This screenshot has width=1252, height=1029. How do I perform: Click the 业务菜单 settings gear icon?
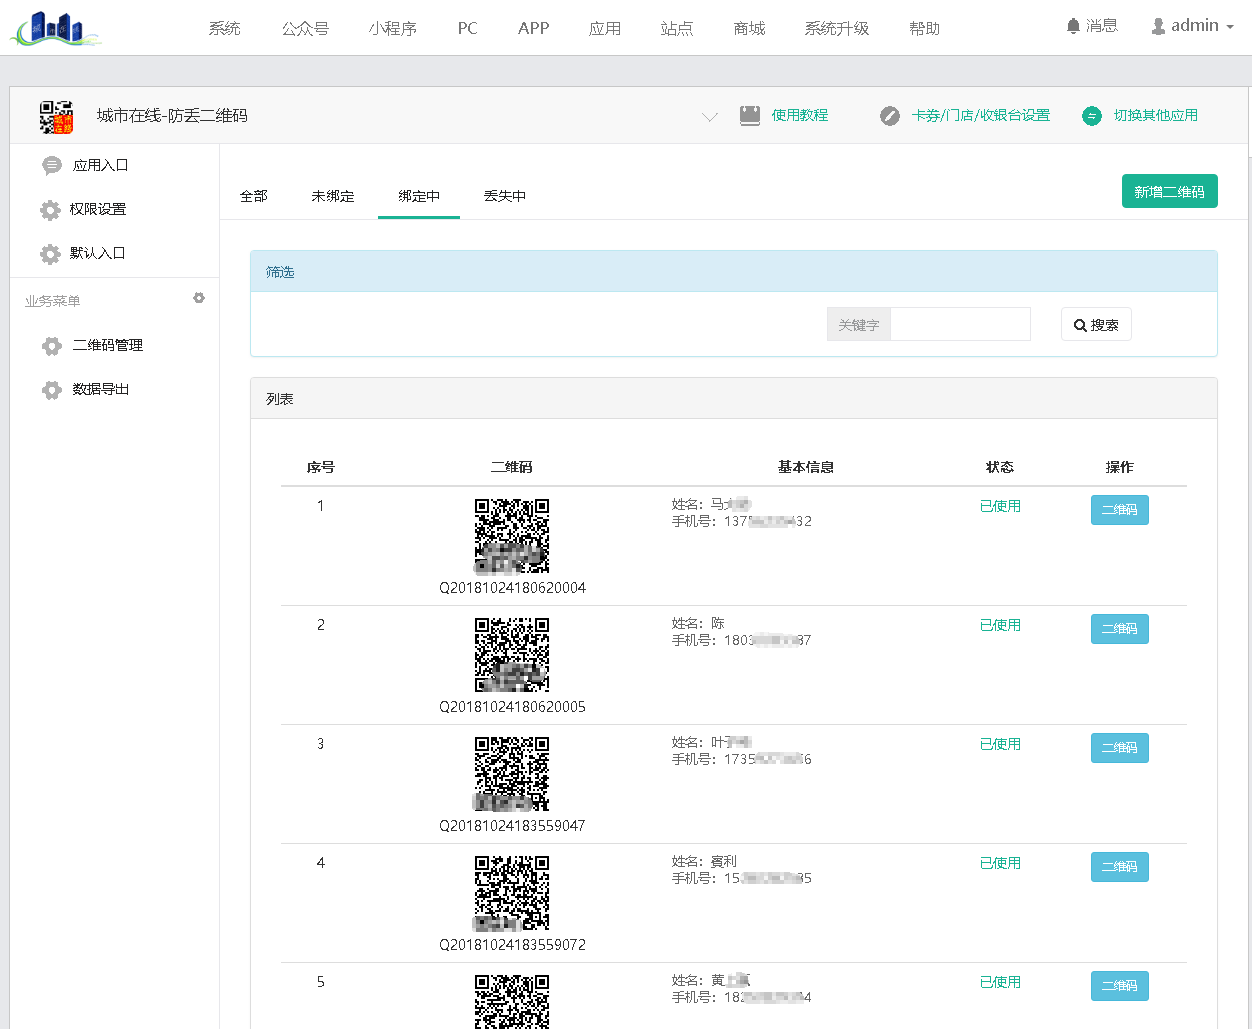pos(199,298)
